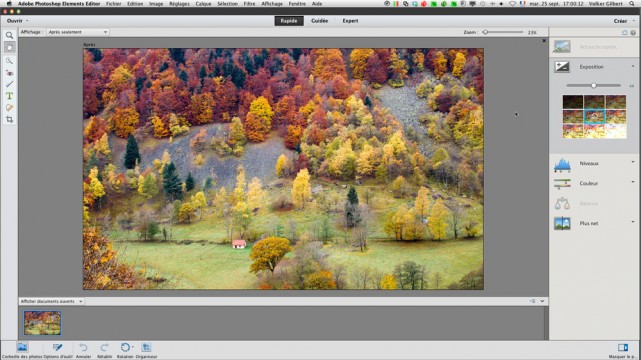Expand the Niveaux section arrow
Image resolution: width=641 pixels, height=360 pixels.
(633, 162)
